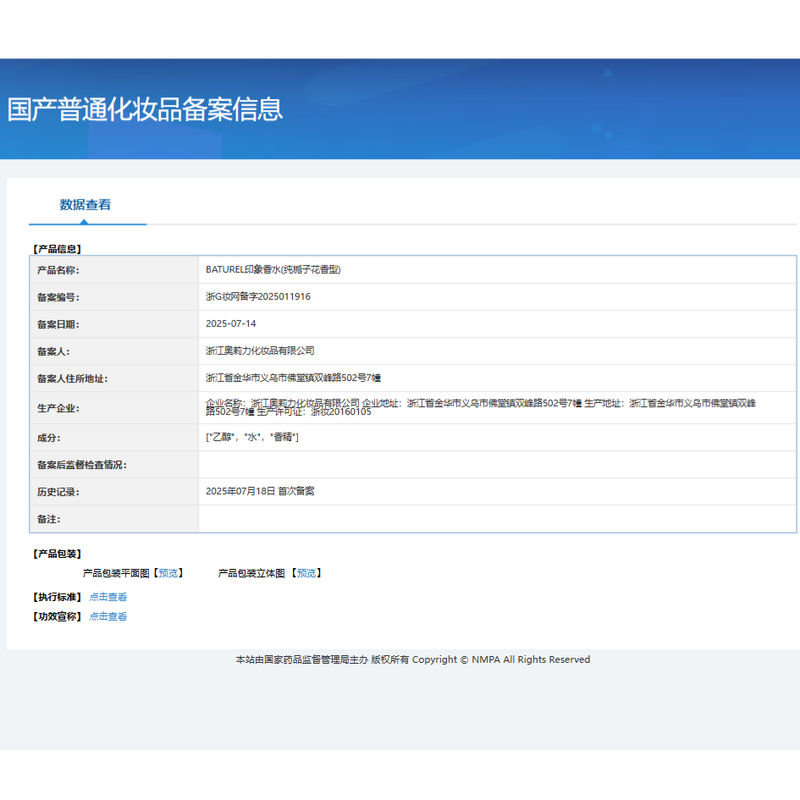The height and width of the screenshot is (800, 800).
Task: Click the 历史记录 首次备案 entry
Action: pyautogui.click(x=260, y=492)
